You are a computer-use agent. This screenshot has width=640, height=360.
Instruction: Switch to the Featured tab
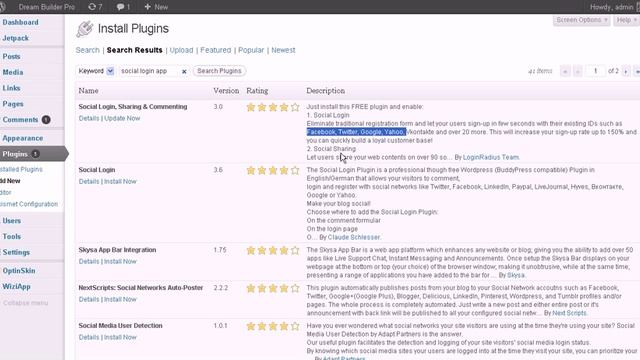pos(216,50)
